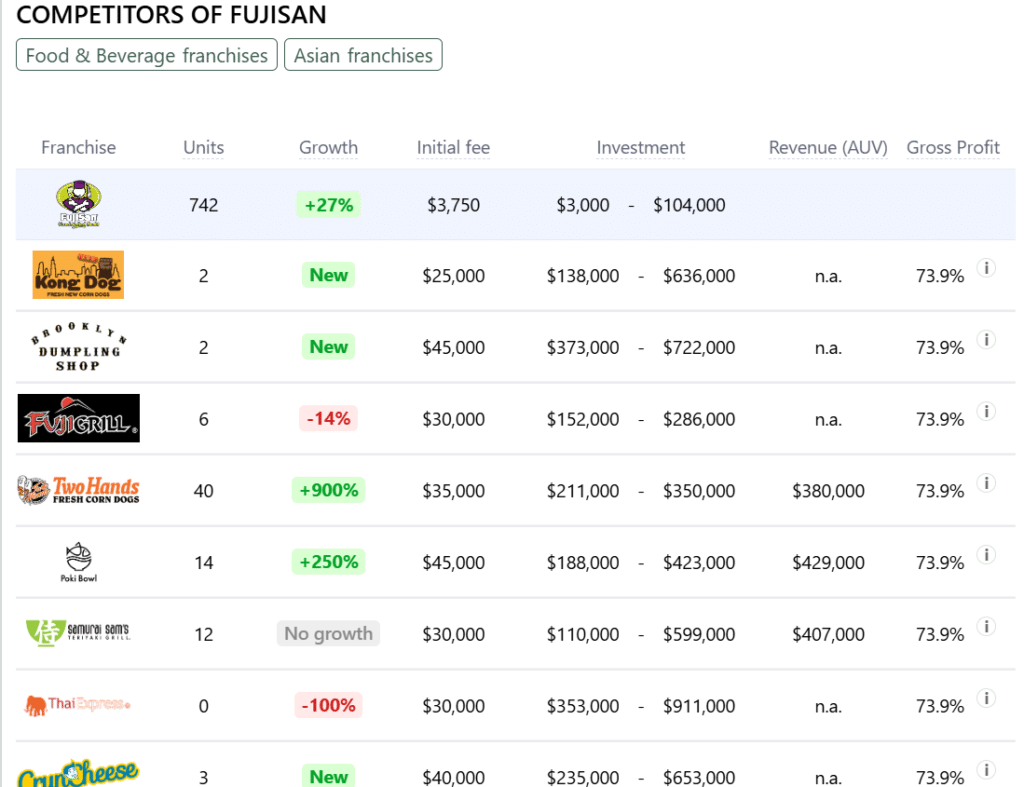Select the $188,000 investment value

[583, 562]
